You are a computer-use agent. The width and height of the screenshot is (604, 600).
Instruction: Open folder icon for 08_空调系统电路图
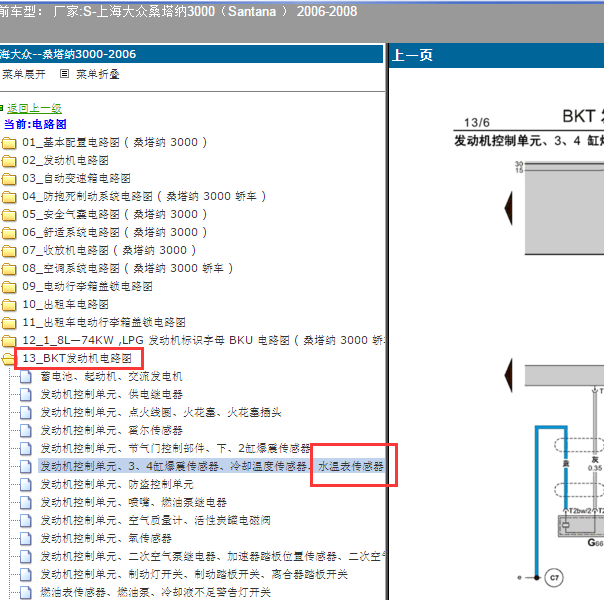click(x=9, y=269)
